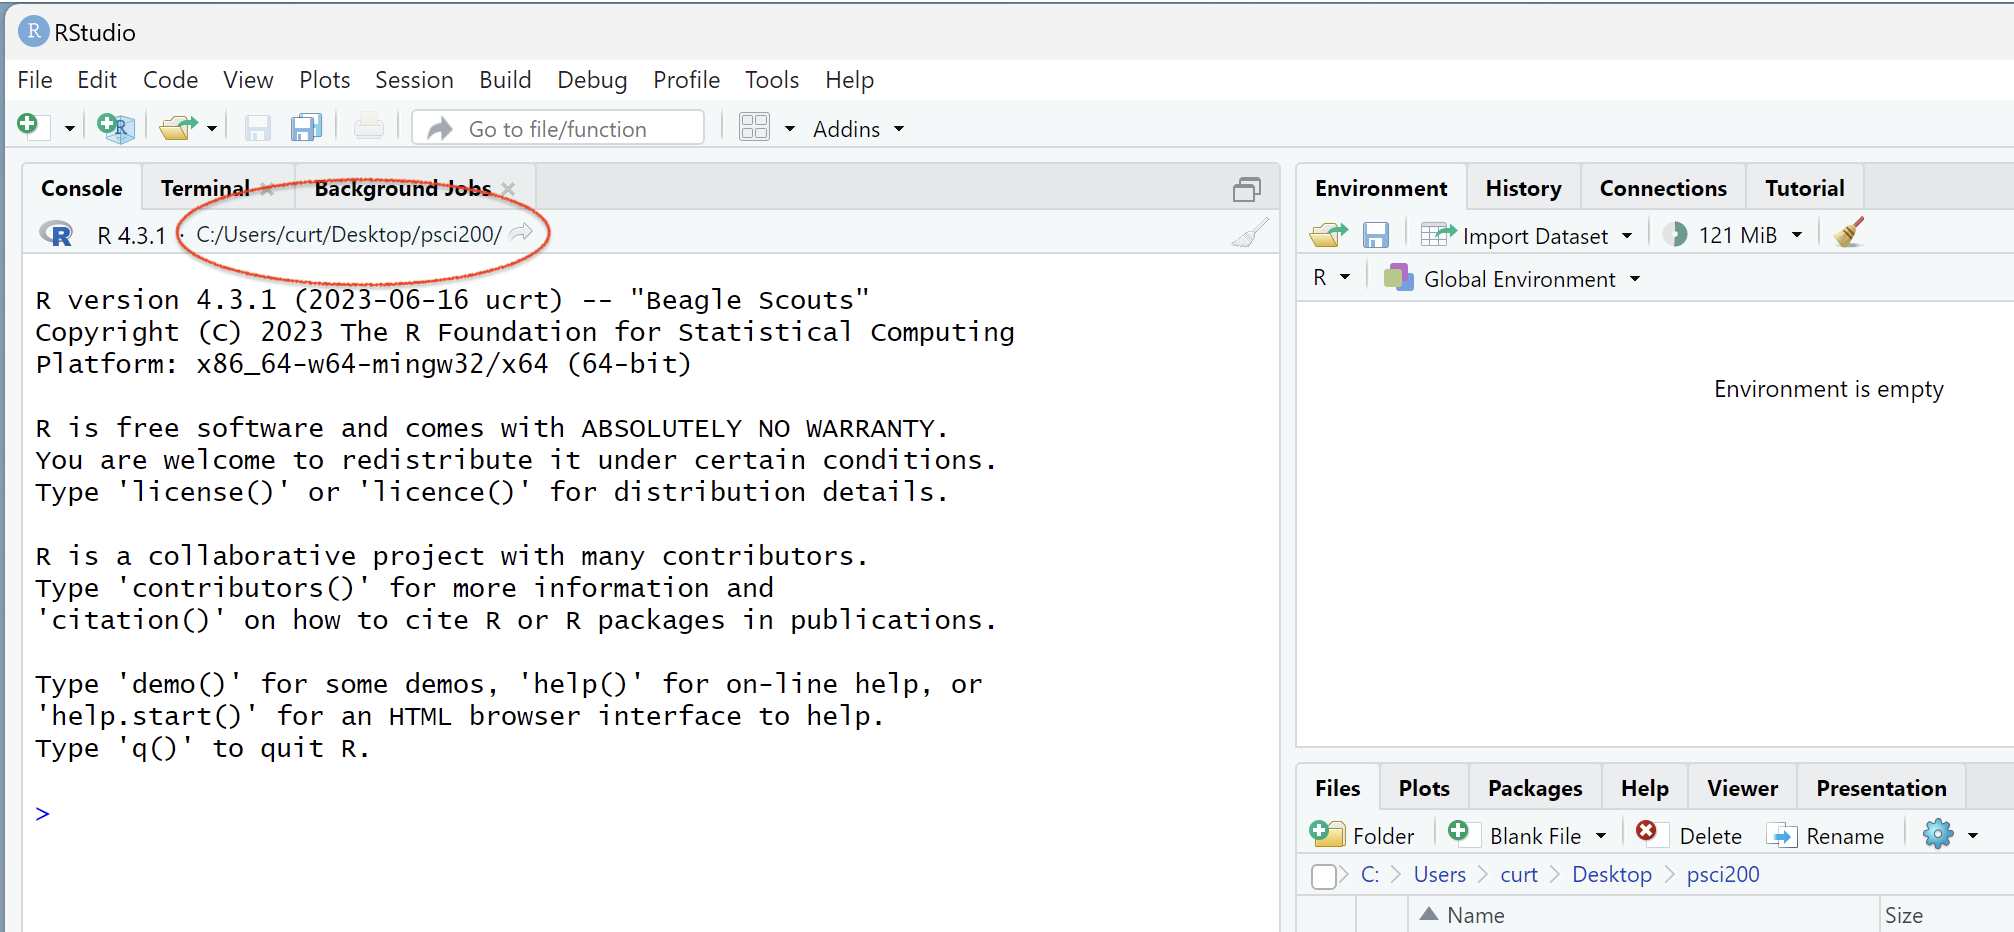Close the Terminal tab
Screen dimensions: 2014x932
coord(268,189)
